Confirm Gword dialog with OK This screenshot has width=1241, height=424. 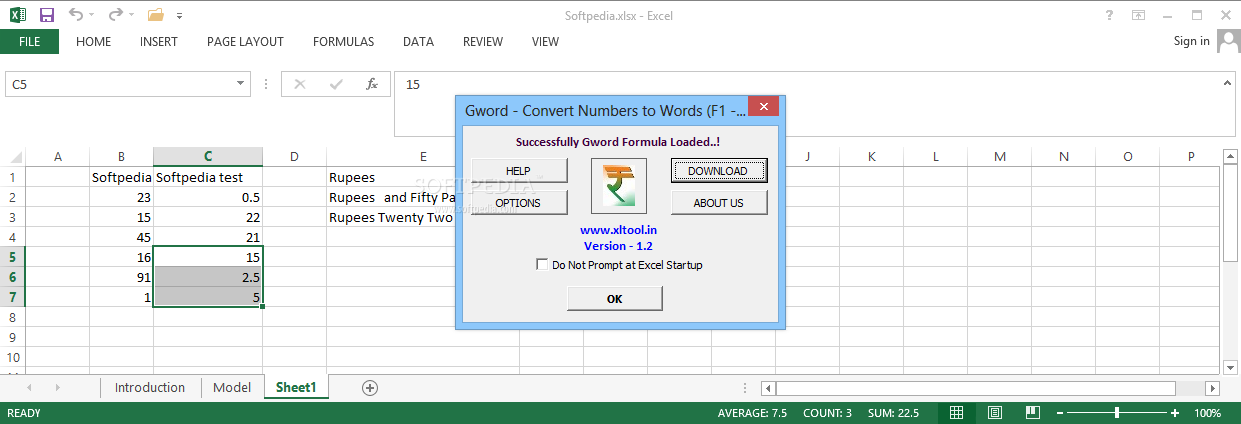coord(614,299)
